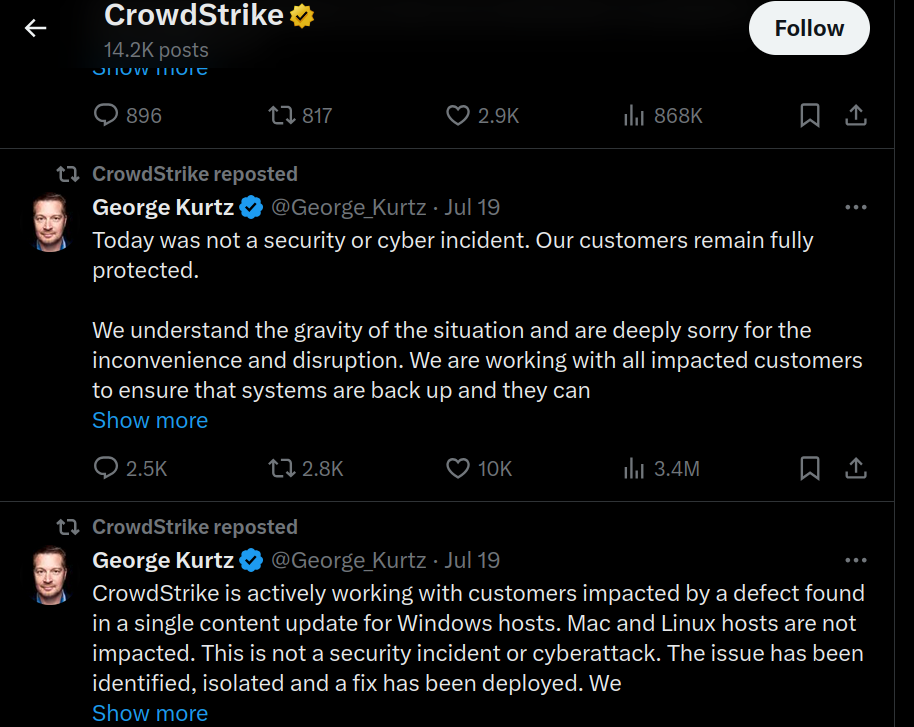Share the post with 3.4M views
The width and height of the screenshot is (914, 727).
856,468
